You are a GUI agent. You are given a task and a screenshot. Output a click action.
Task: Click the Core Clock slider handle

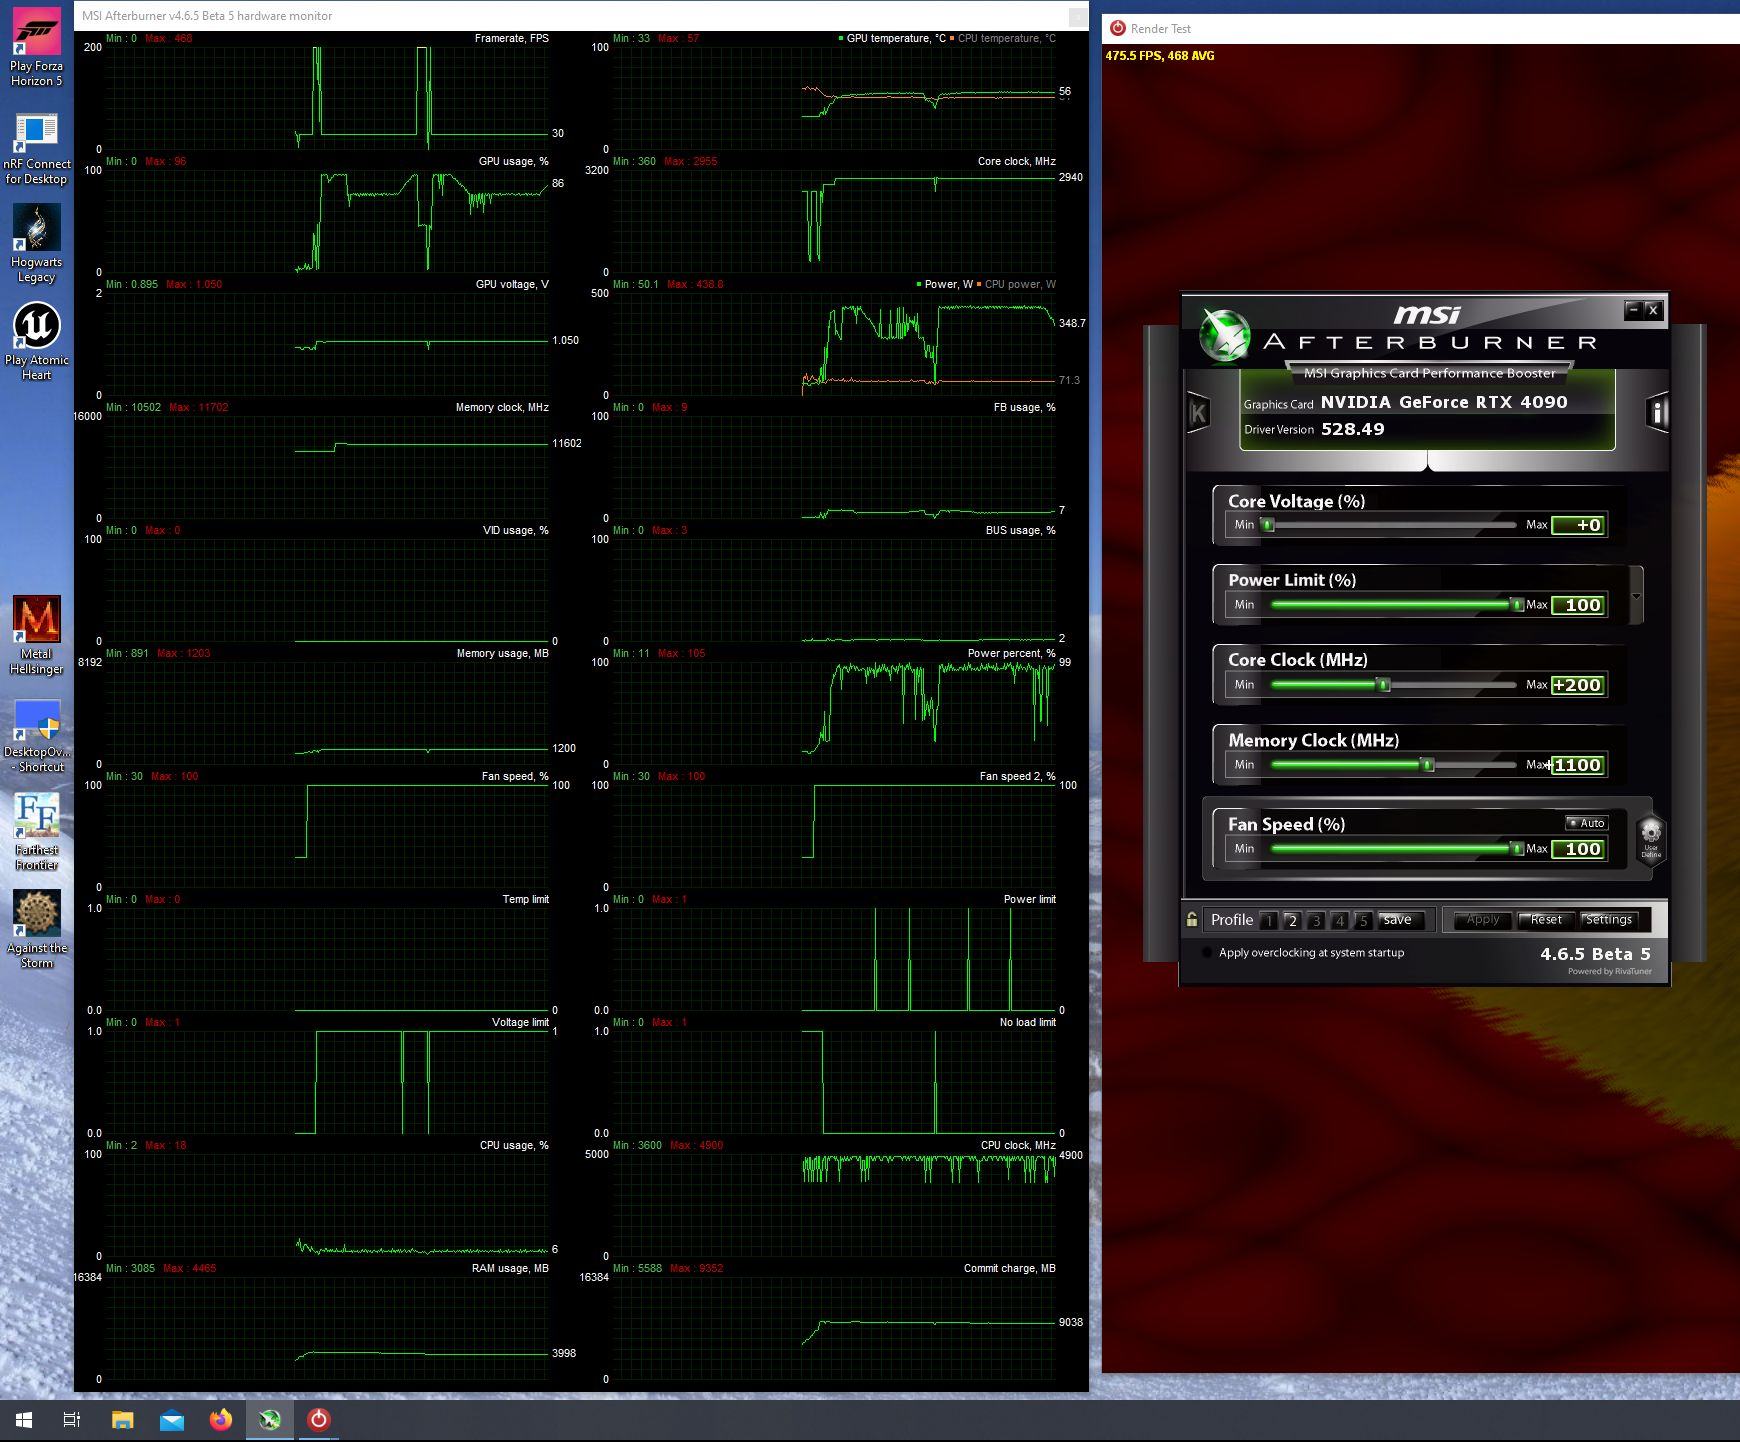(x=1383, y=685)
